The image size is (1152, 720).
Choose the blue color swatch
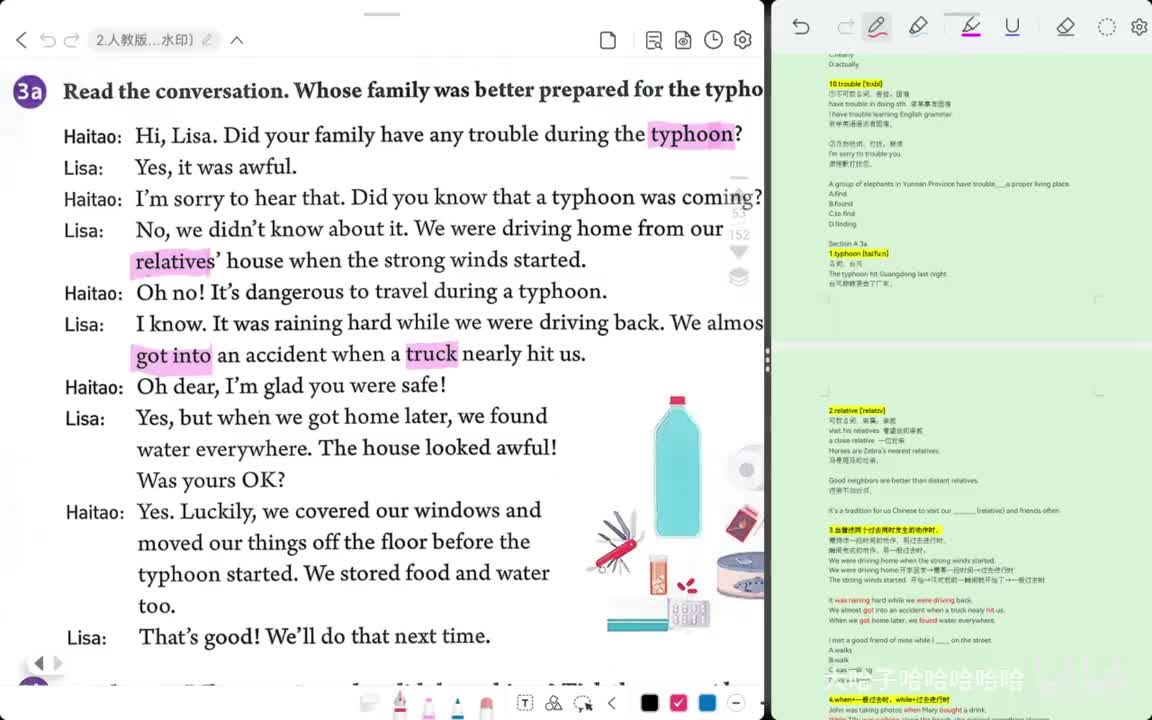(707, 703)
